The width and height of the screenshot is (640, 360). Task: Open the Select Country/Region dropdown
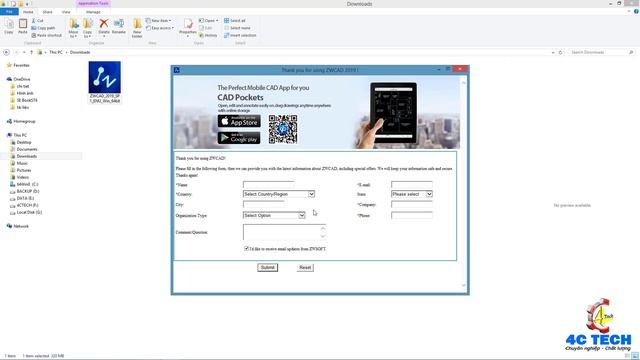pos(279,194)
